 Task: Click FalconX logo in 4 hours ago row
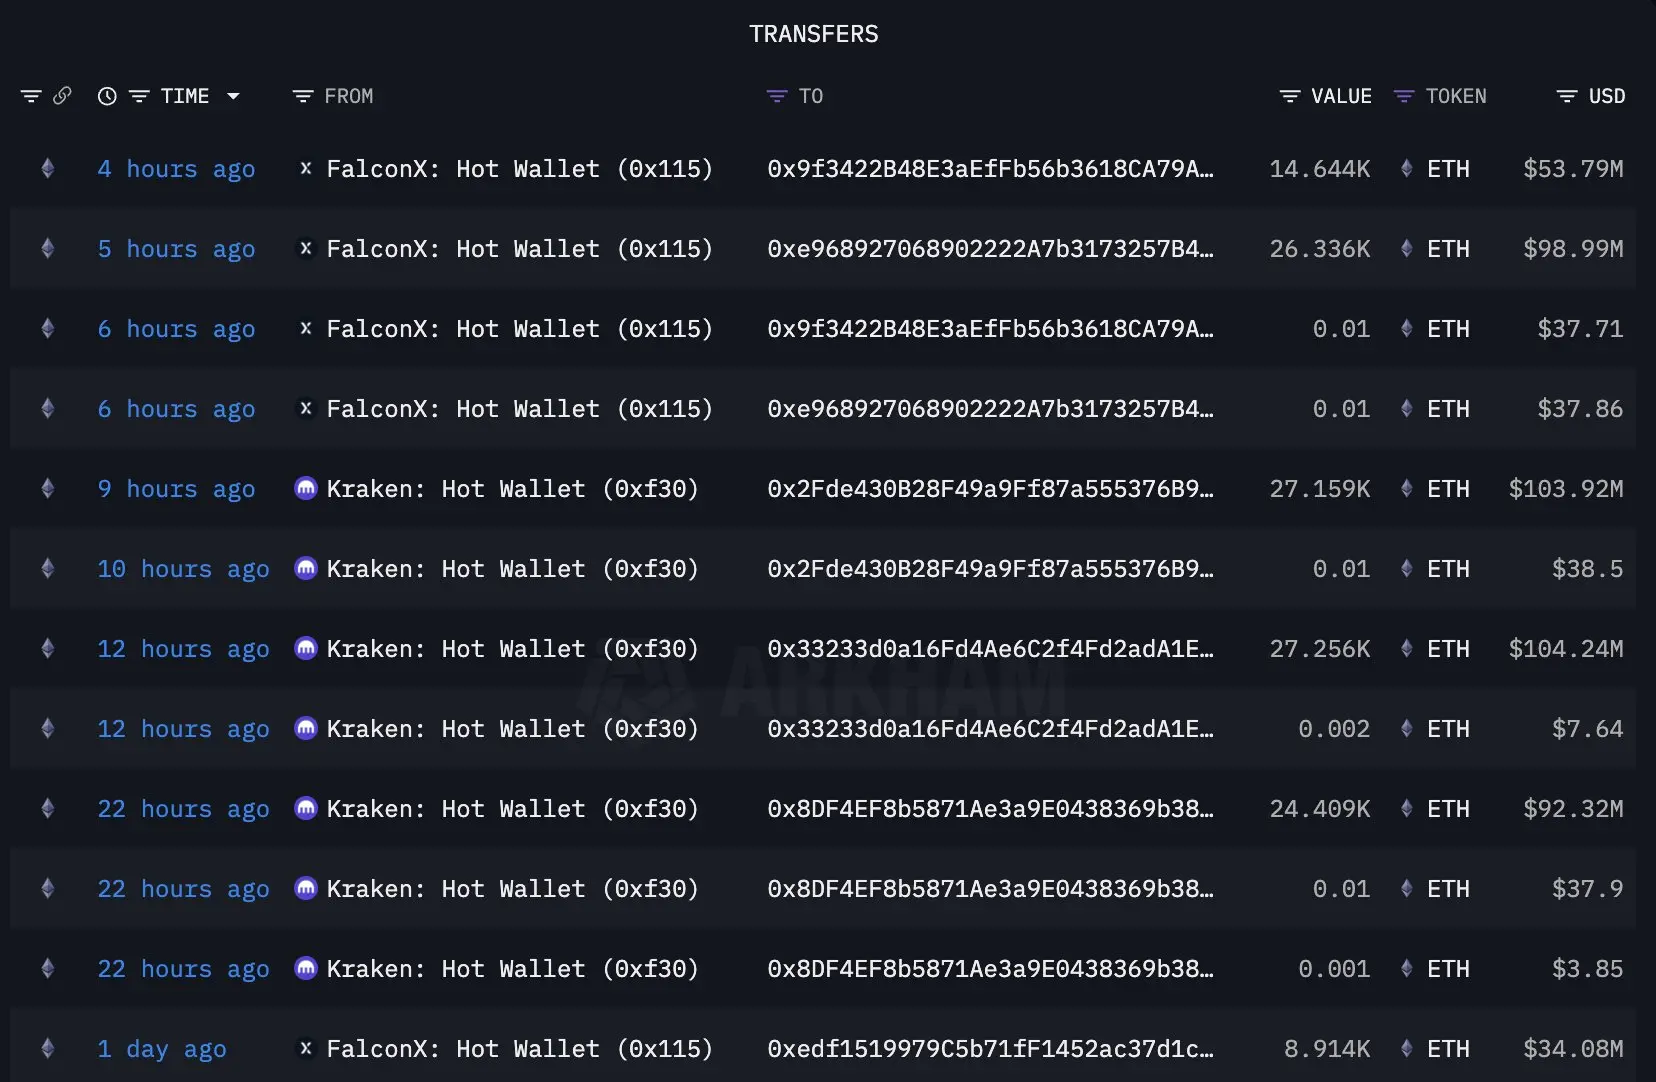pyautogui.click(x=306, y=168)
